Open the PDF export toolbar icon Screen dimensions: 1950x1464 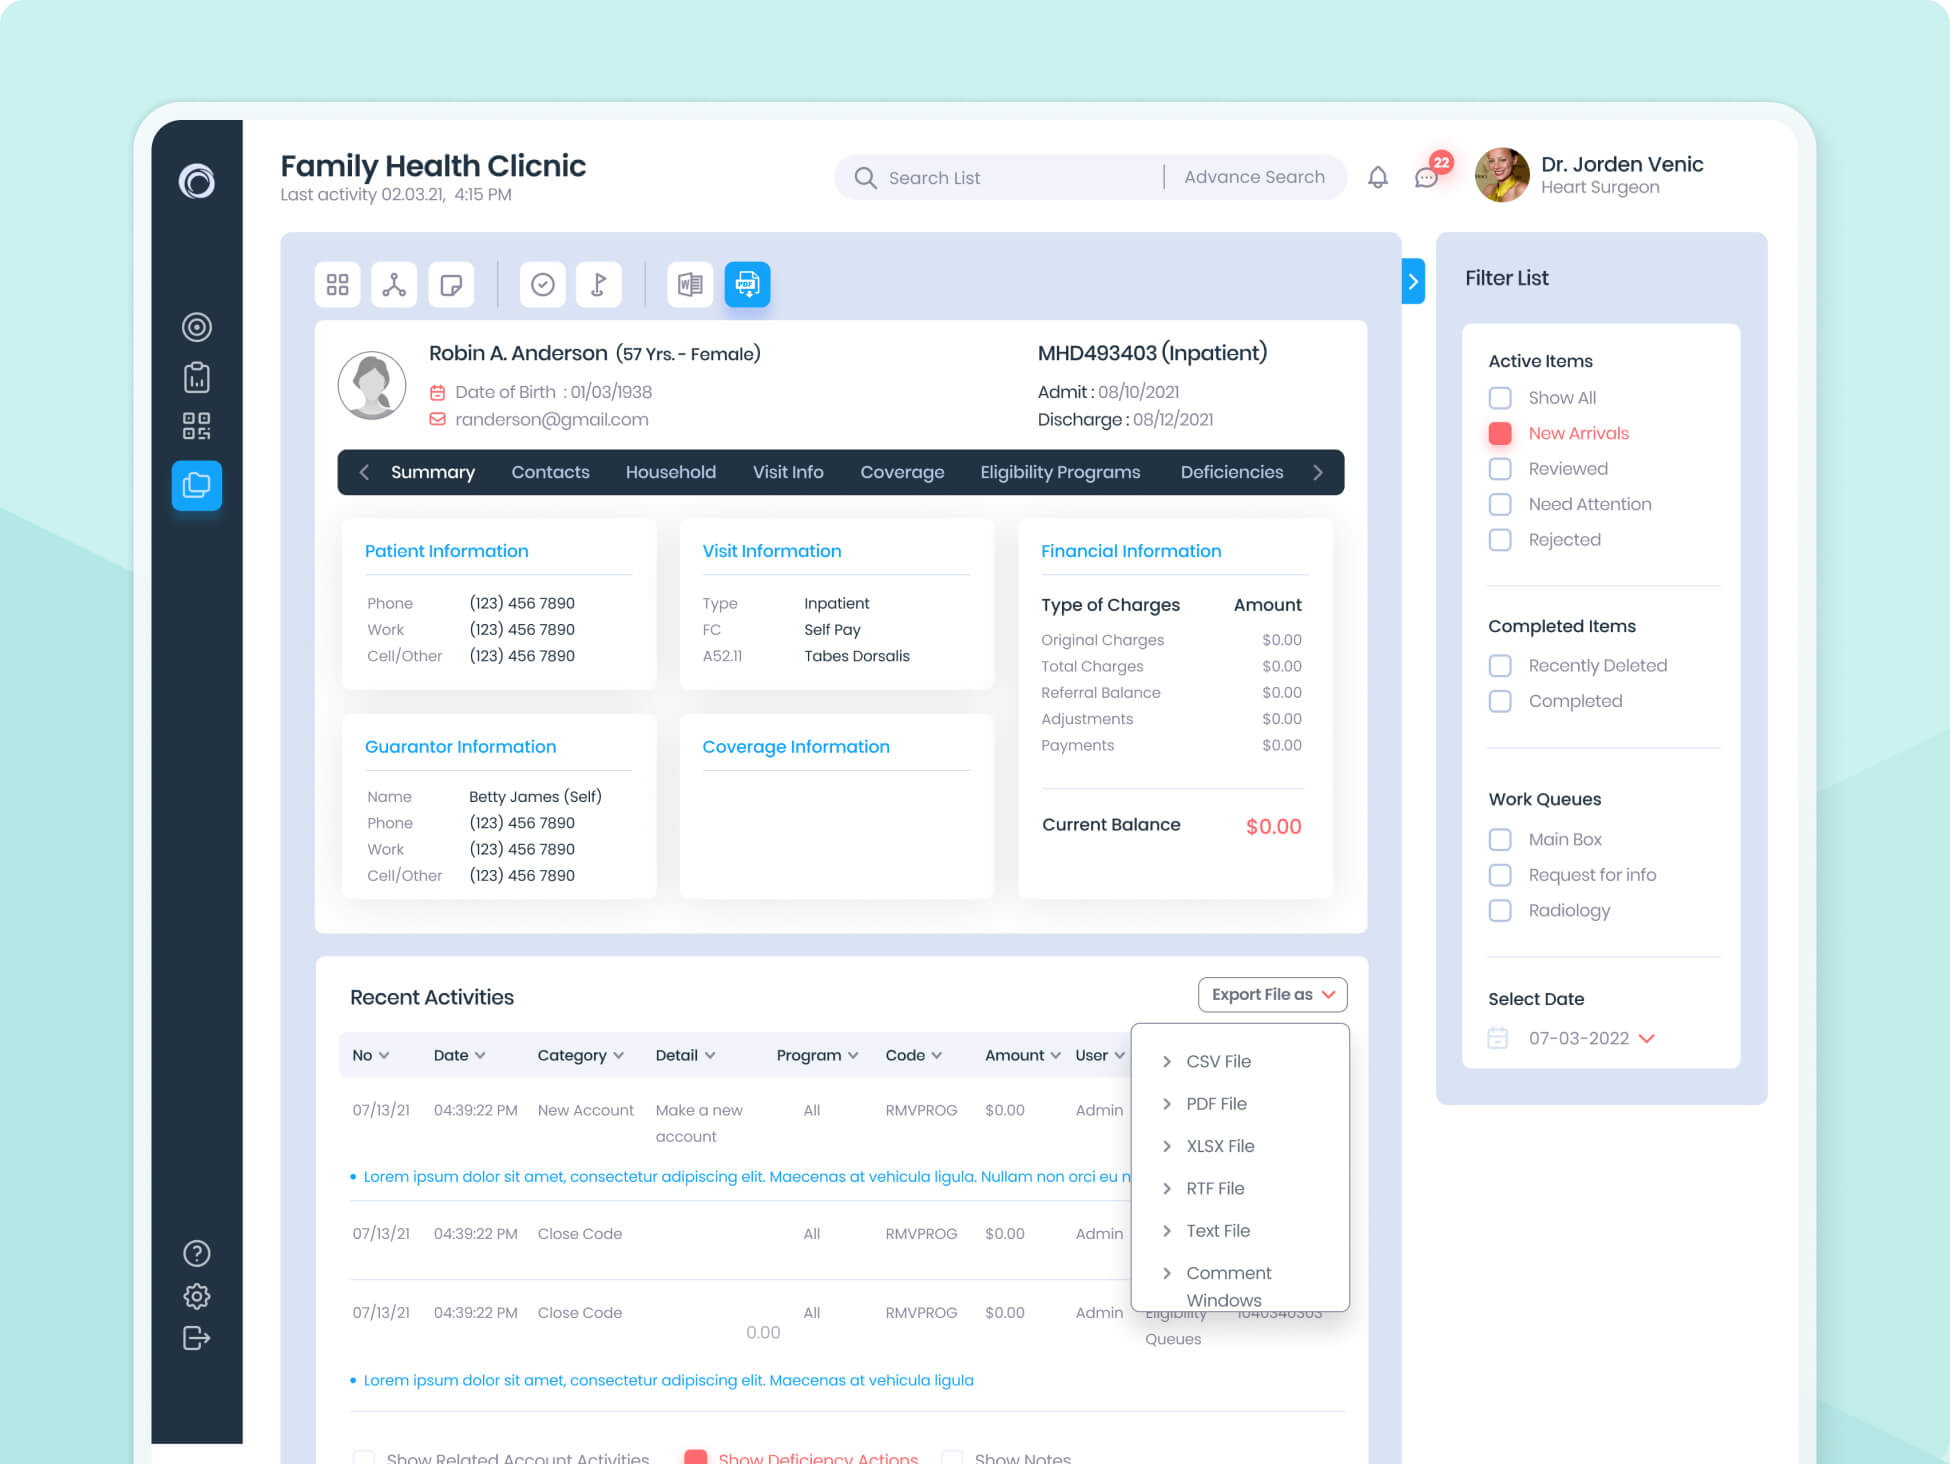tap(747, 284)
